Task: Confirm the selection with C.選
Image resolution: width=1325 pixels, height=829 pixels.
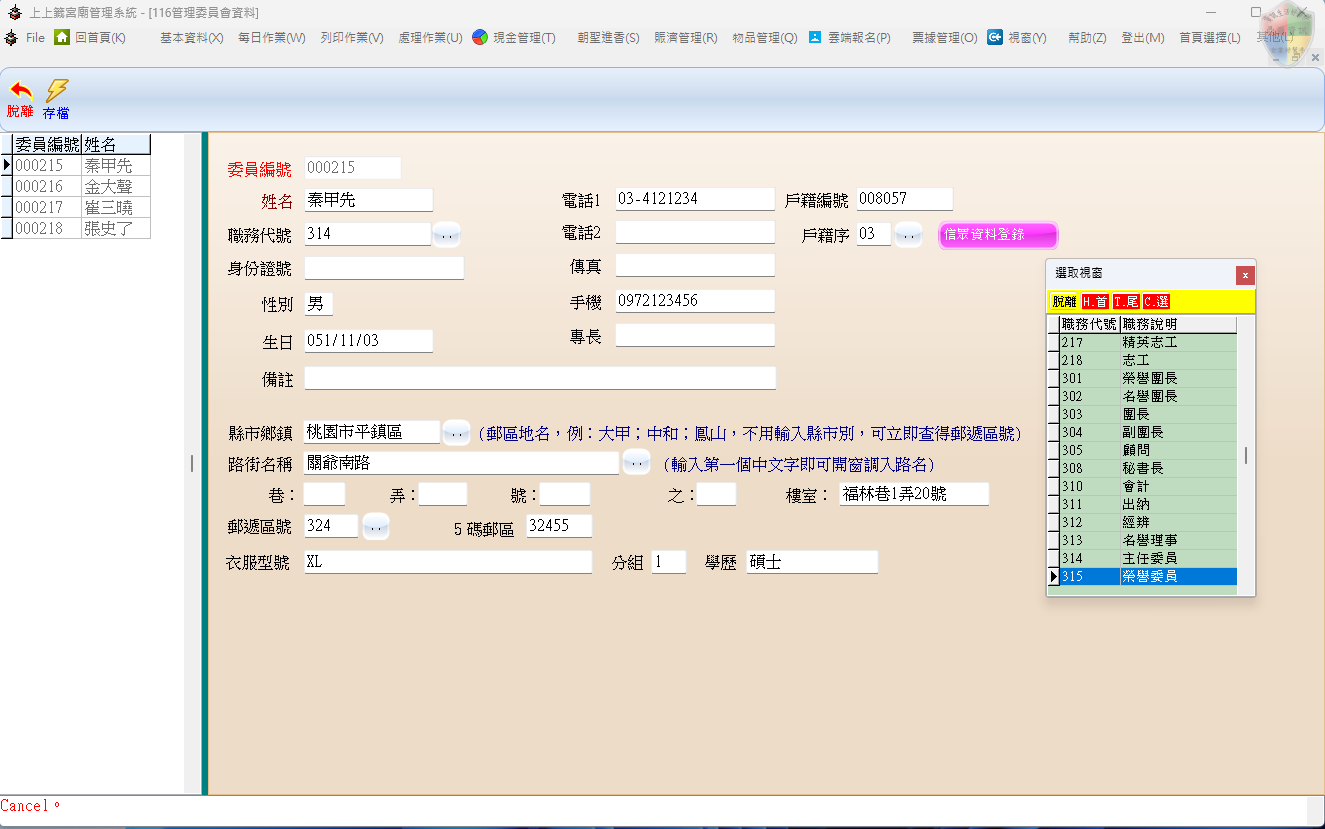Action: pos(1156,301)
